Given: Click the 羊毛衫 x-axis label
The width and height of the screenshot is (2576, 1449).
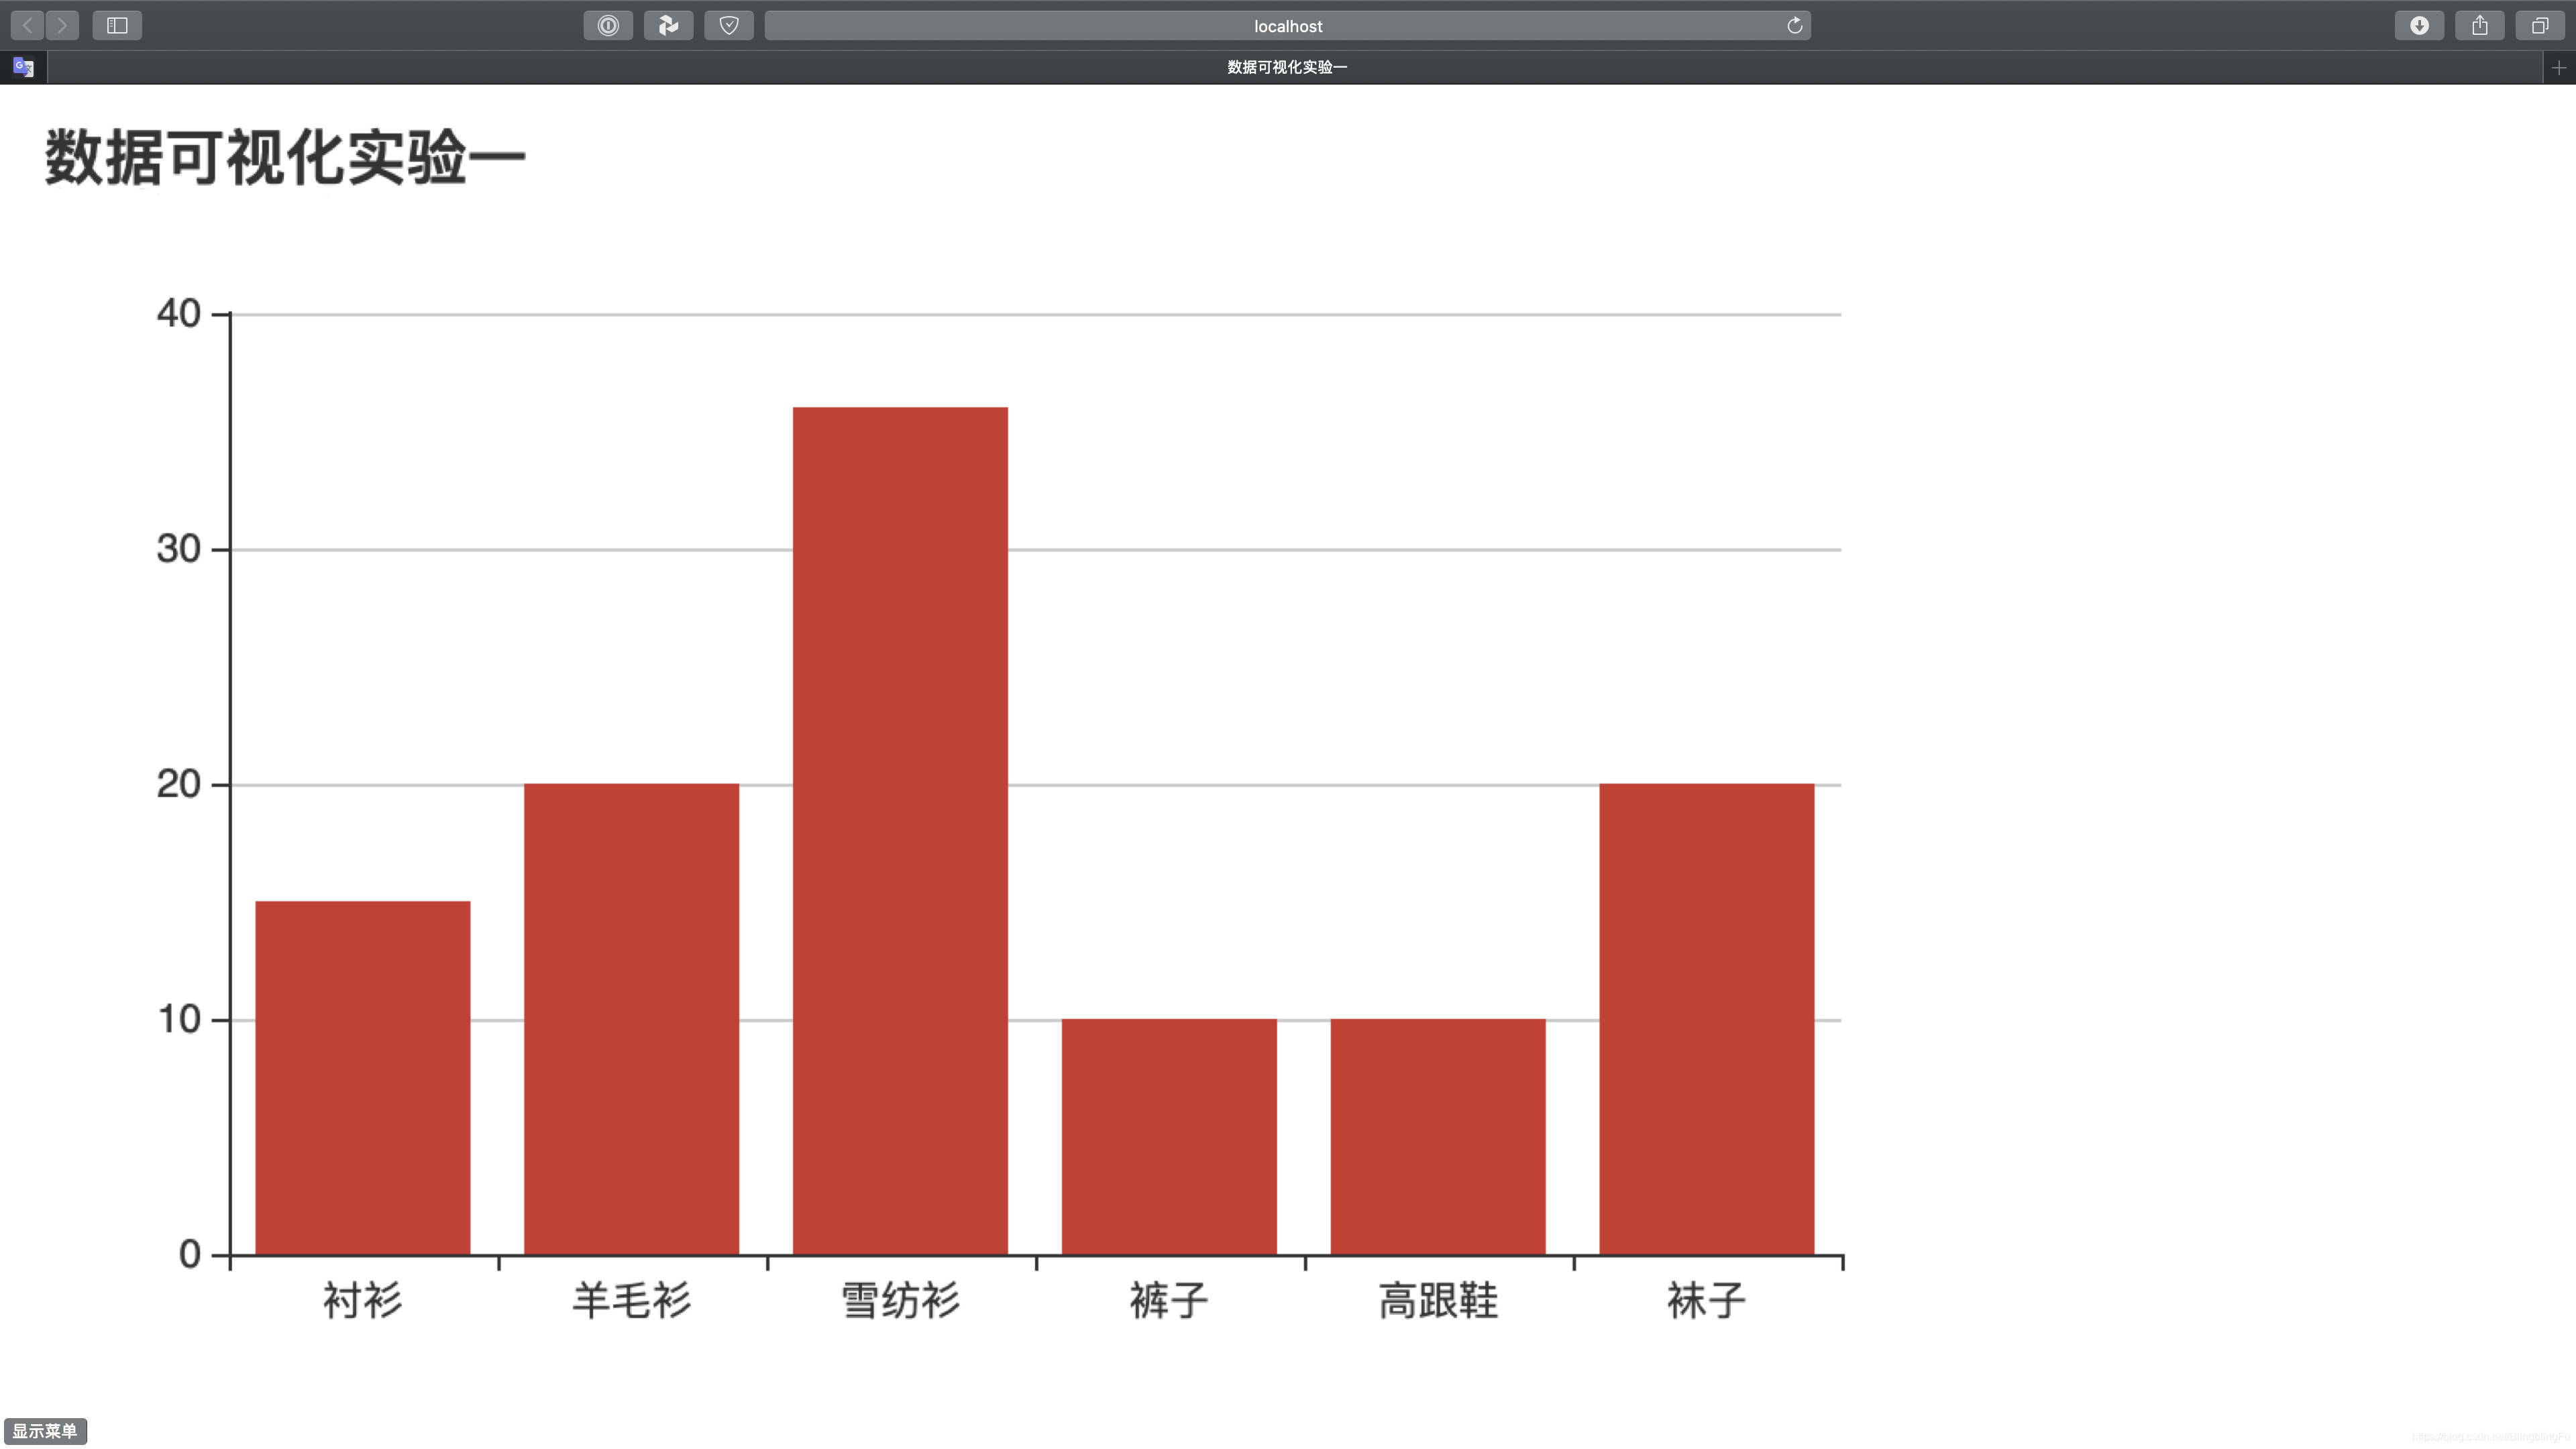Looking at the screenshot, I should click(631, 1301).
